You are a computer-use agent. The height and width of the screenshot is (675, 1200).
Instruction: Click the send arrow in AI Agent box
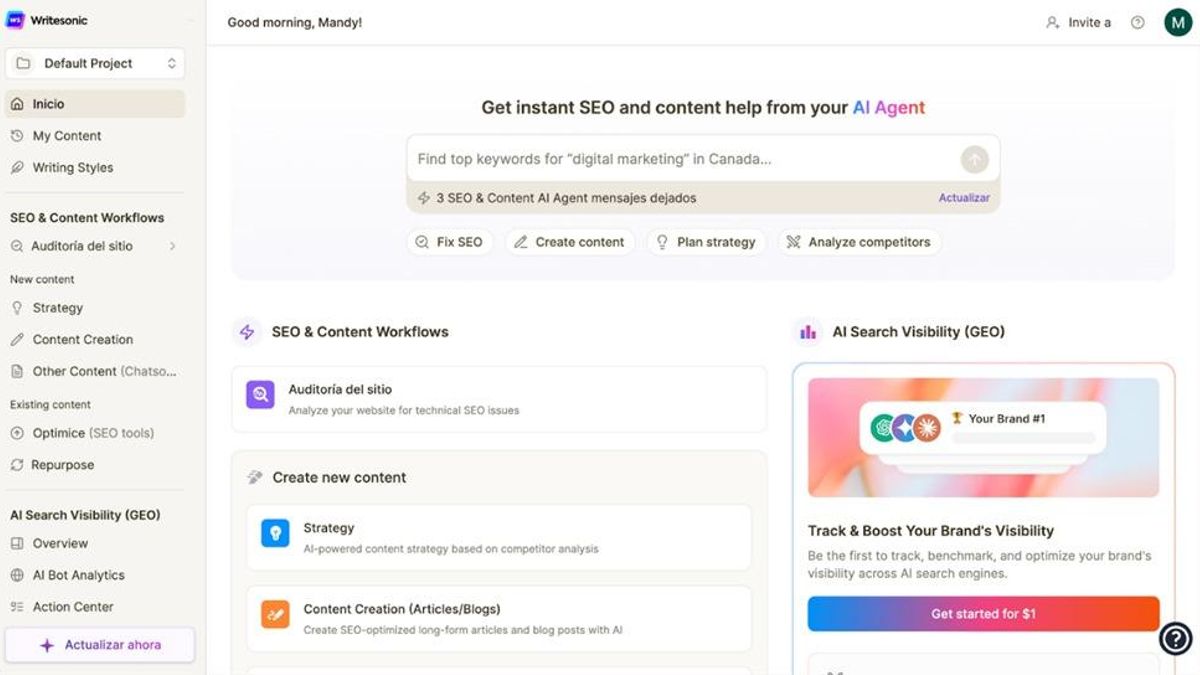click(974, 159)
